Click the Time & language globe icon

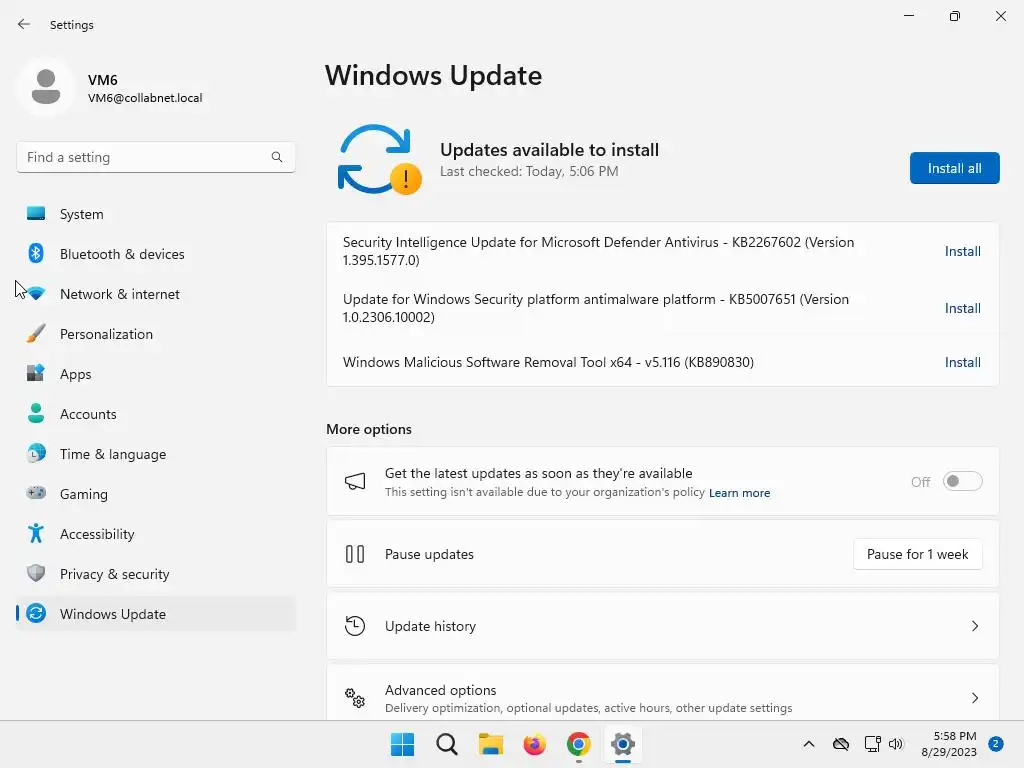tap(36, 453)
